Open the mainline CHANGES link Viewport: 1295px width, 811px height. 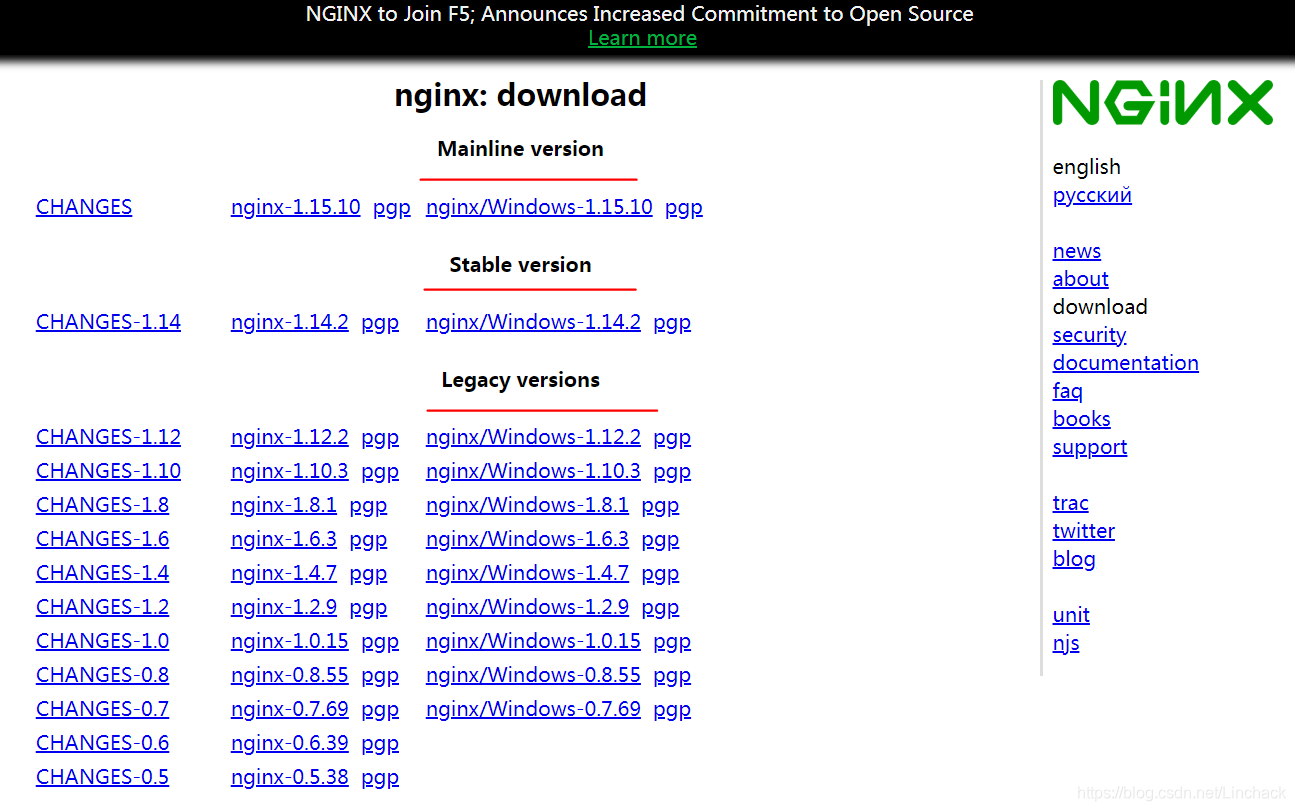click(84, 207)
